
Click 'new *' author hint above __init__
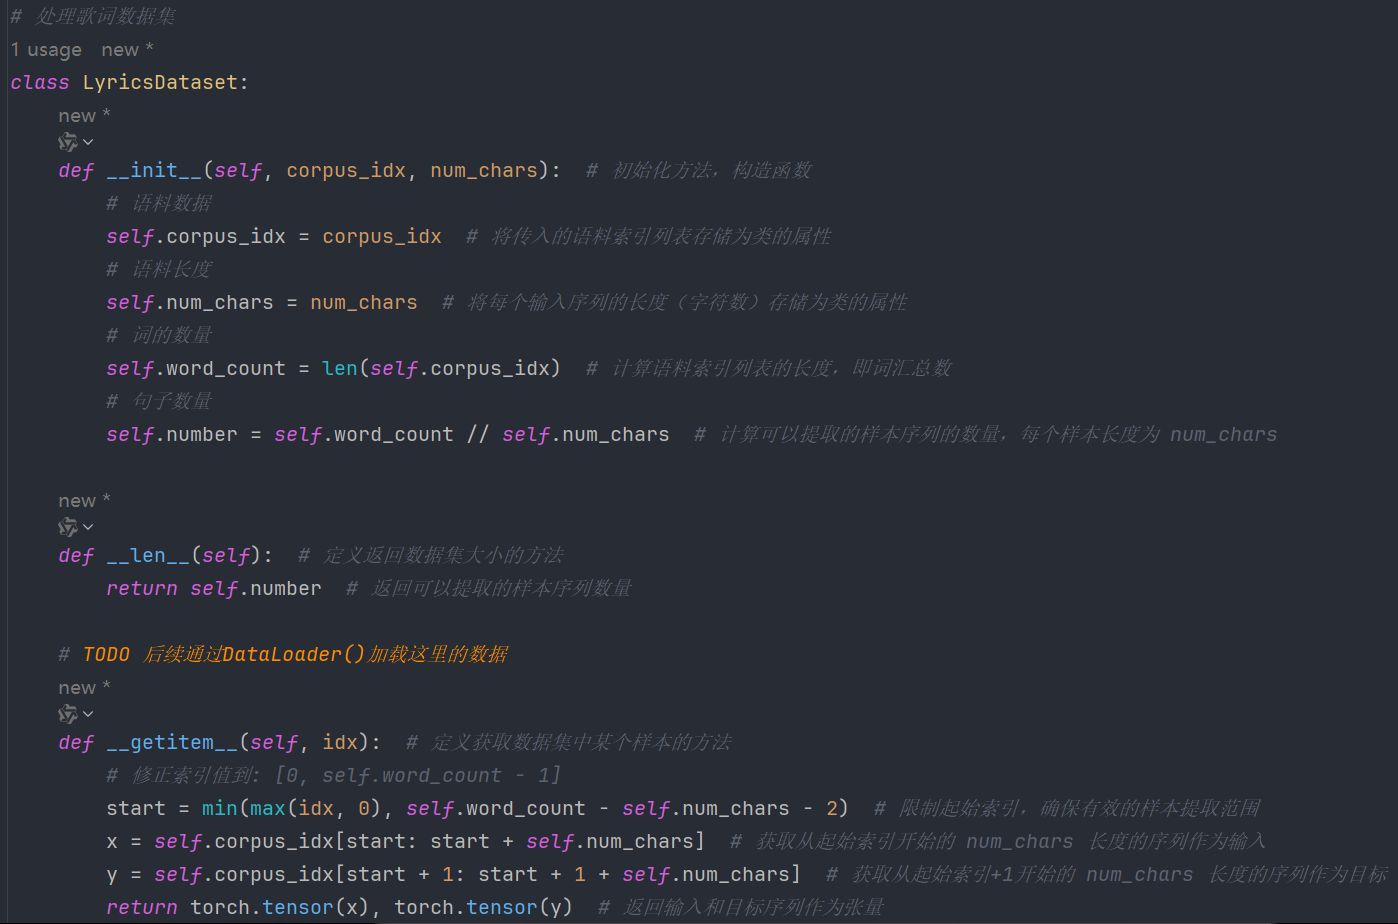[x=85, y=116]
